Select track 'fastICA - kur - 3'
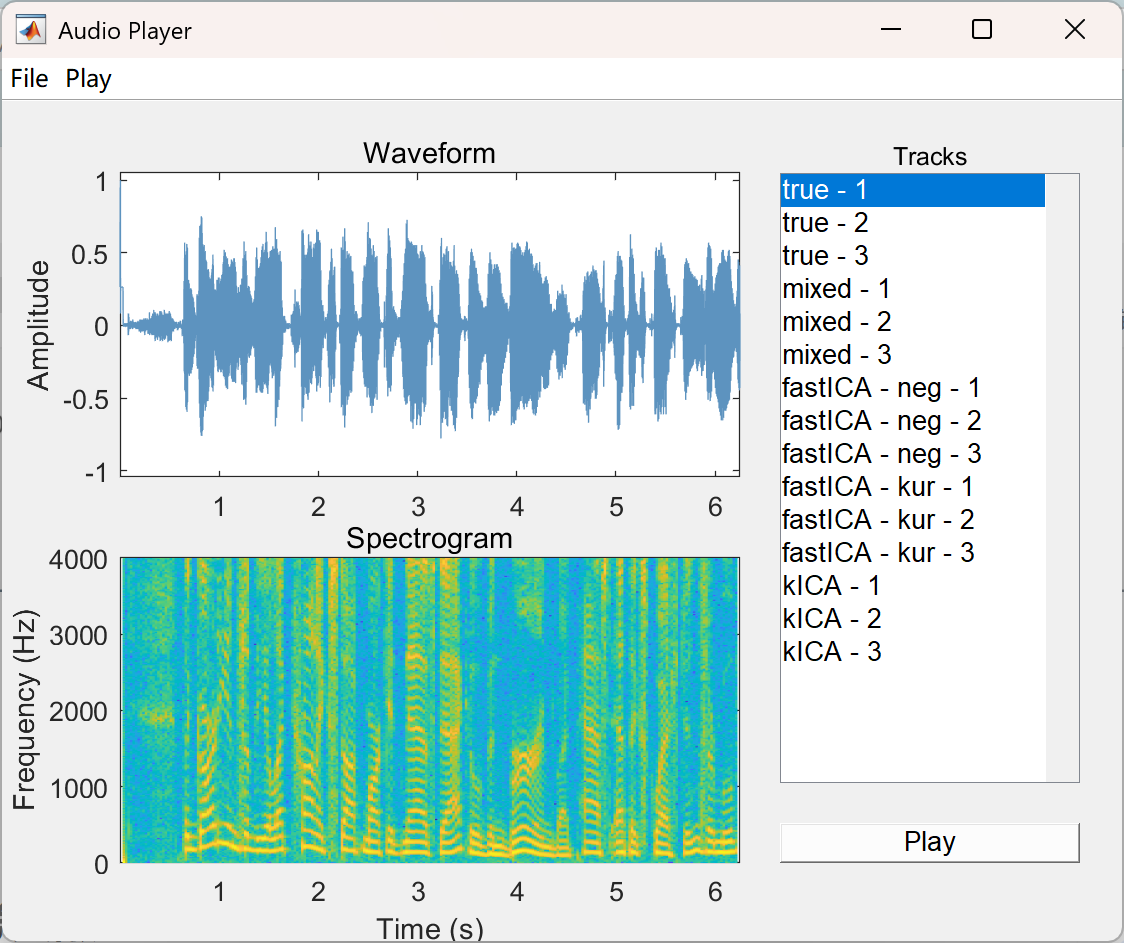1124x943 pixels. pos(913,552)
